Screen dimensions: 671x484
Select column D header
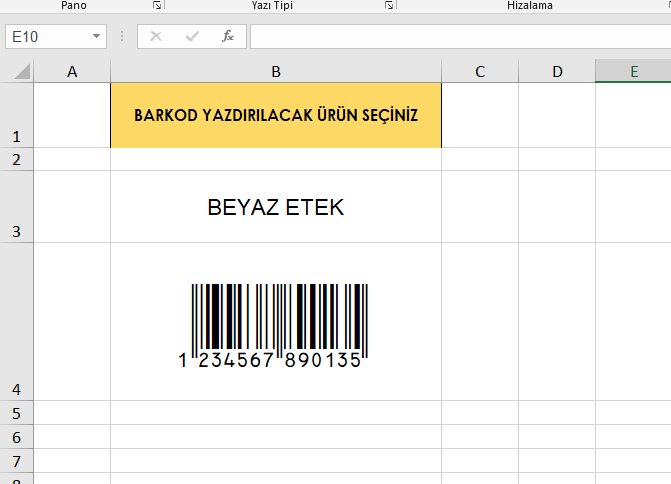(557, 71)
